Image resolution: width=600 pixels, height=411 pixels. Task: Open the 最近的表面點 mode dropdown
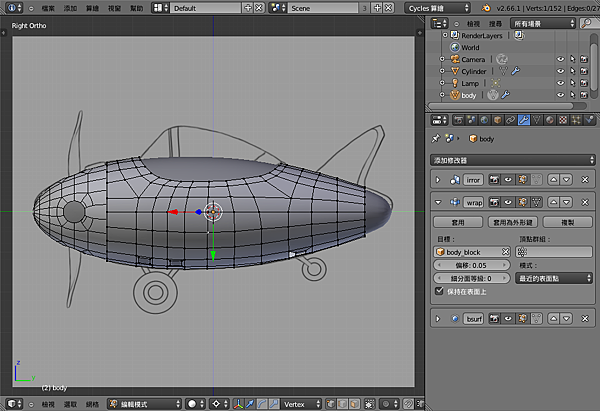click(554, 278)
